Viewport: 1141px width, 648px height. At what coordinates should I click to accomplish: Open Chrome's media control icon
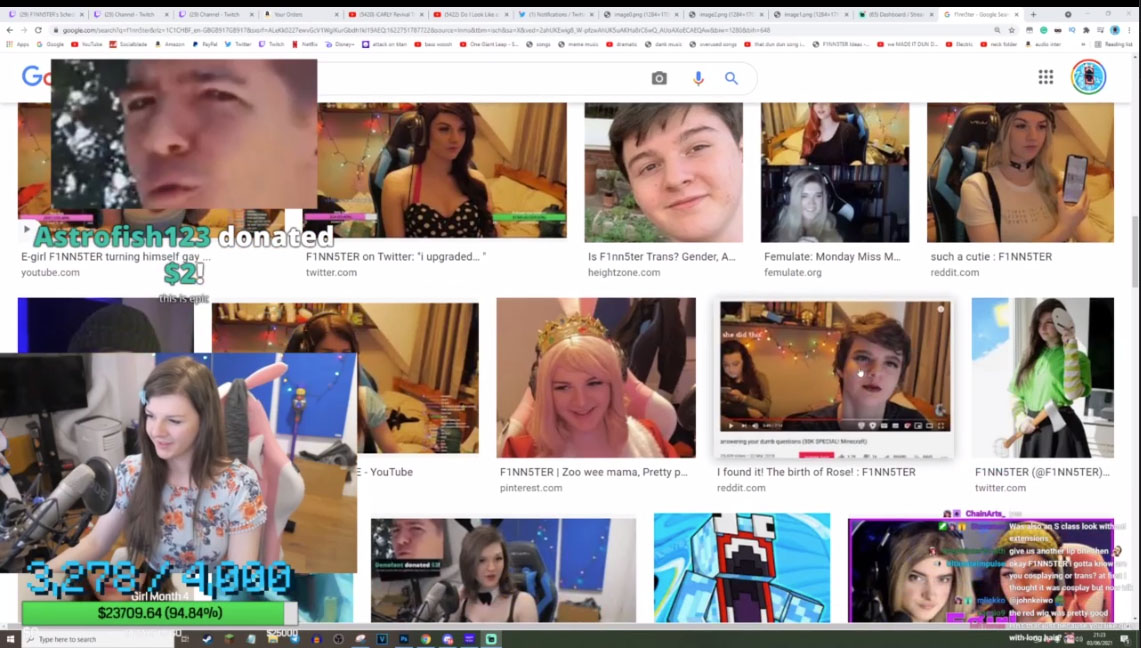click(1100, 31)
